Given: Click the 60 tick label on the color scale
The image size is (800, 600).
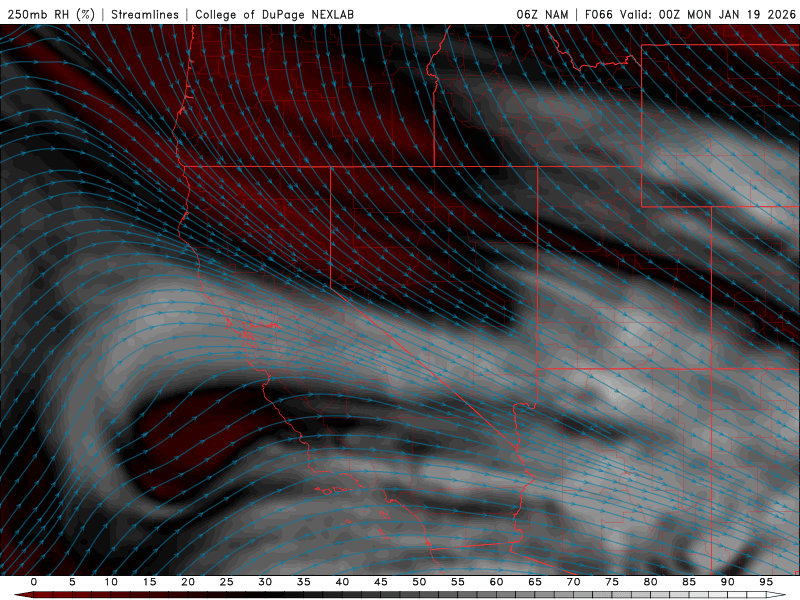Looking at the screenshot, I should pyautogui.click(x=496, y=582).
